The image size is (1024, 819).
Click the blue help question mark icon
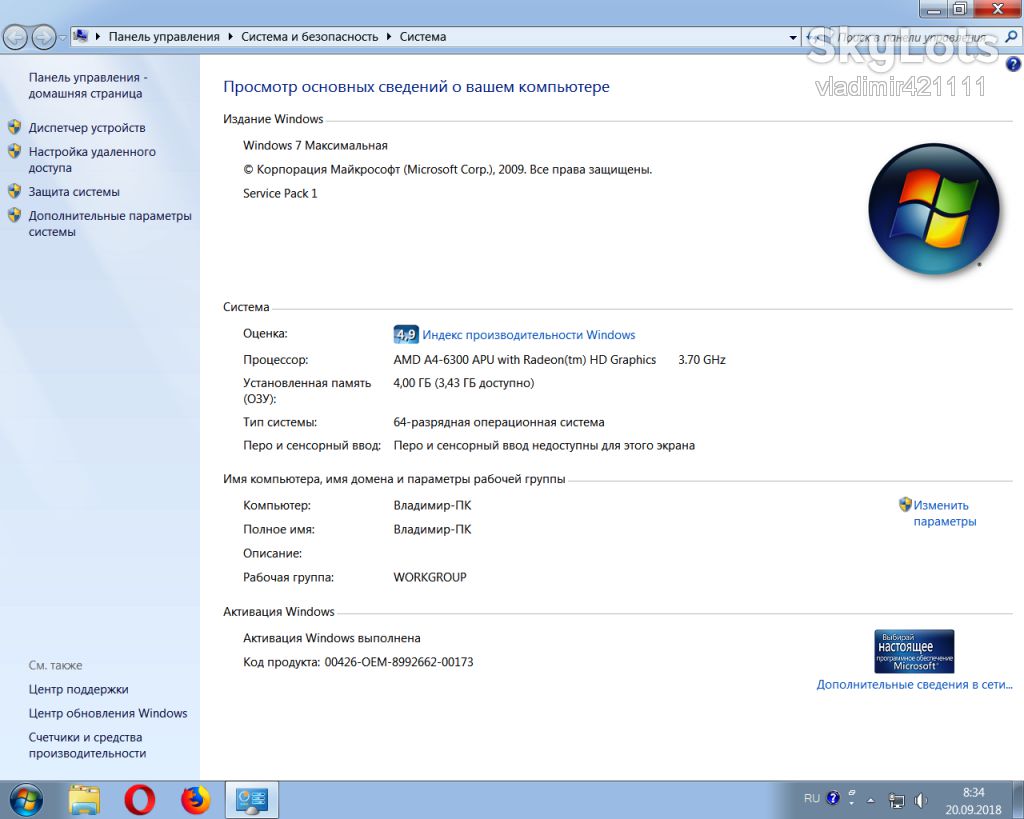(1013, 63)
